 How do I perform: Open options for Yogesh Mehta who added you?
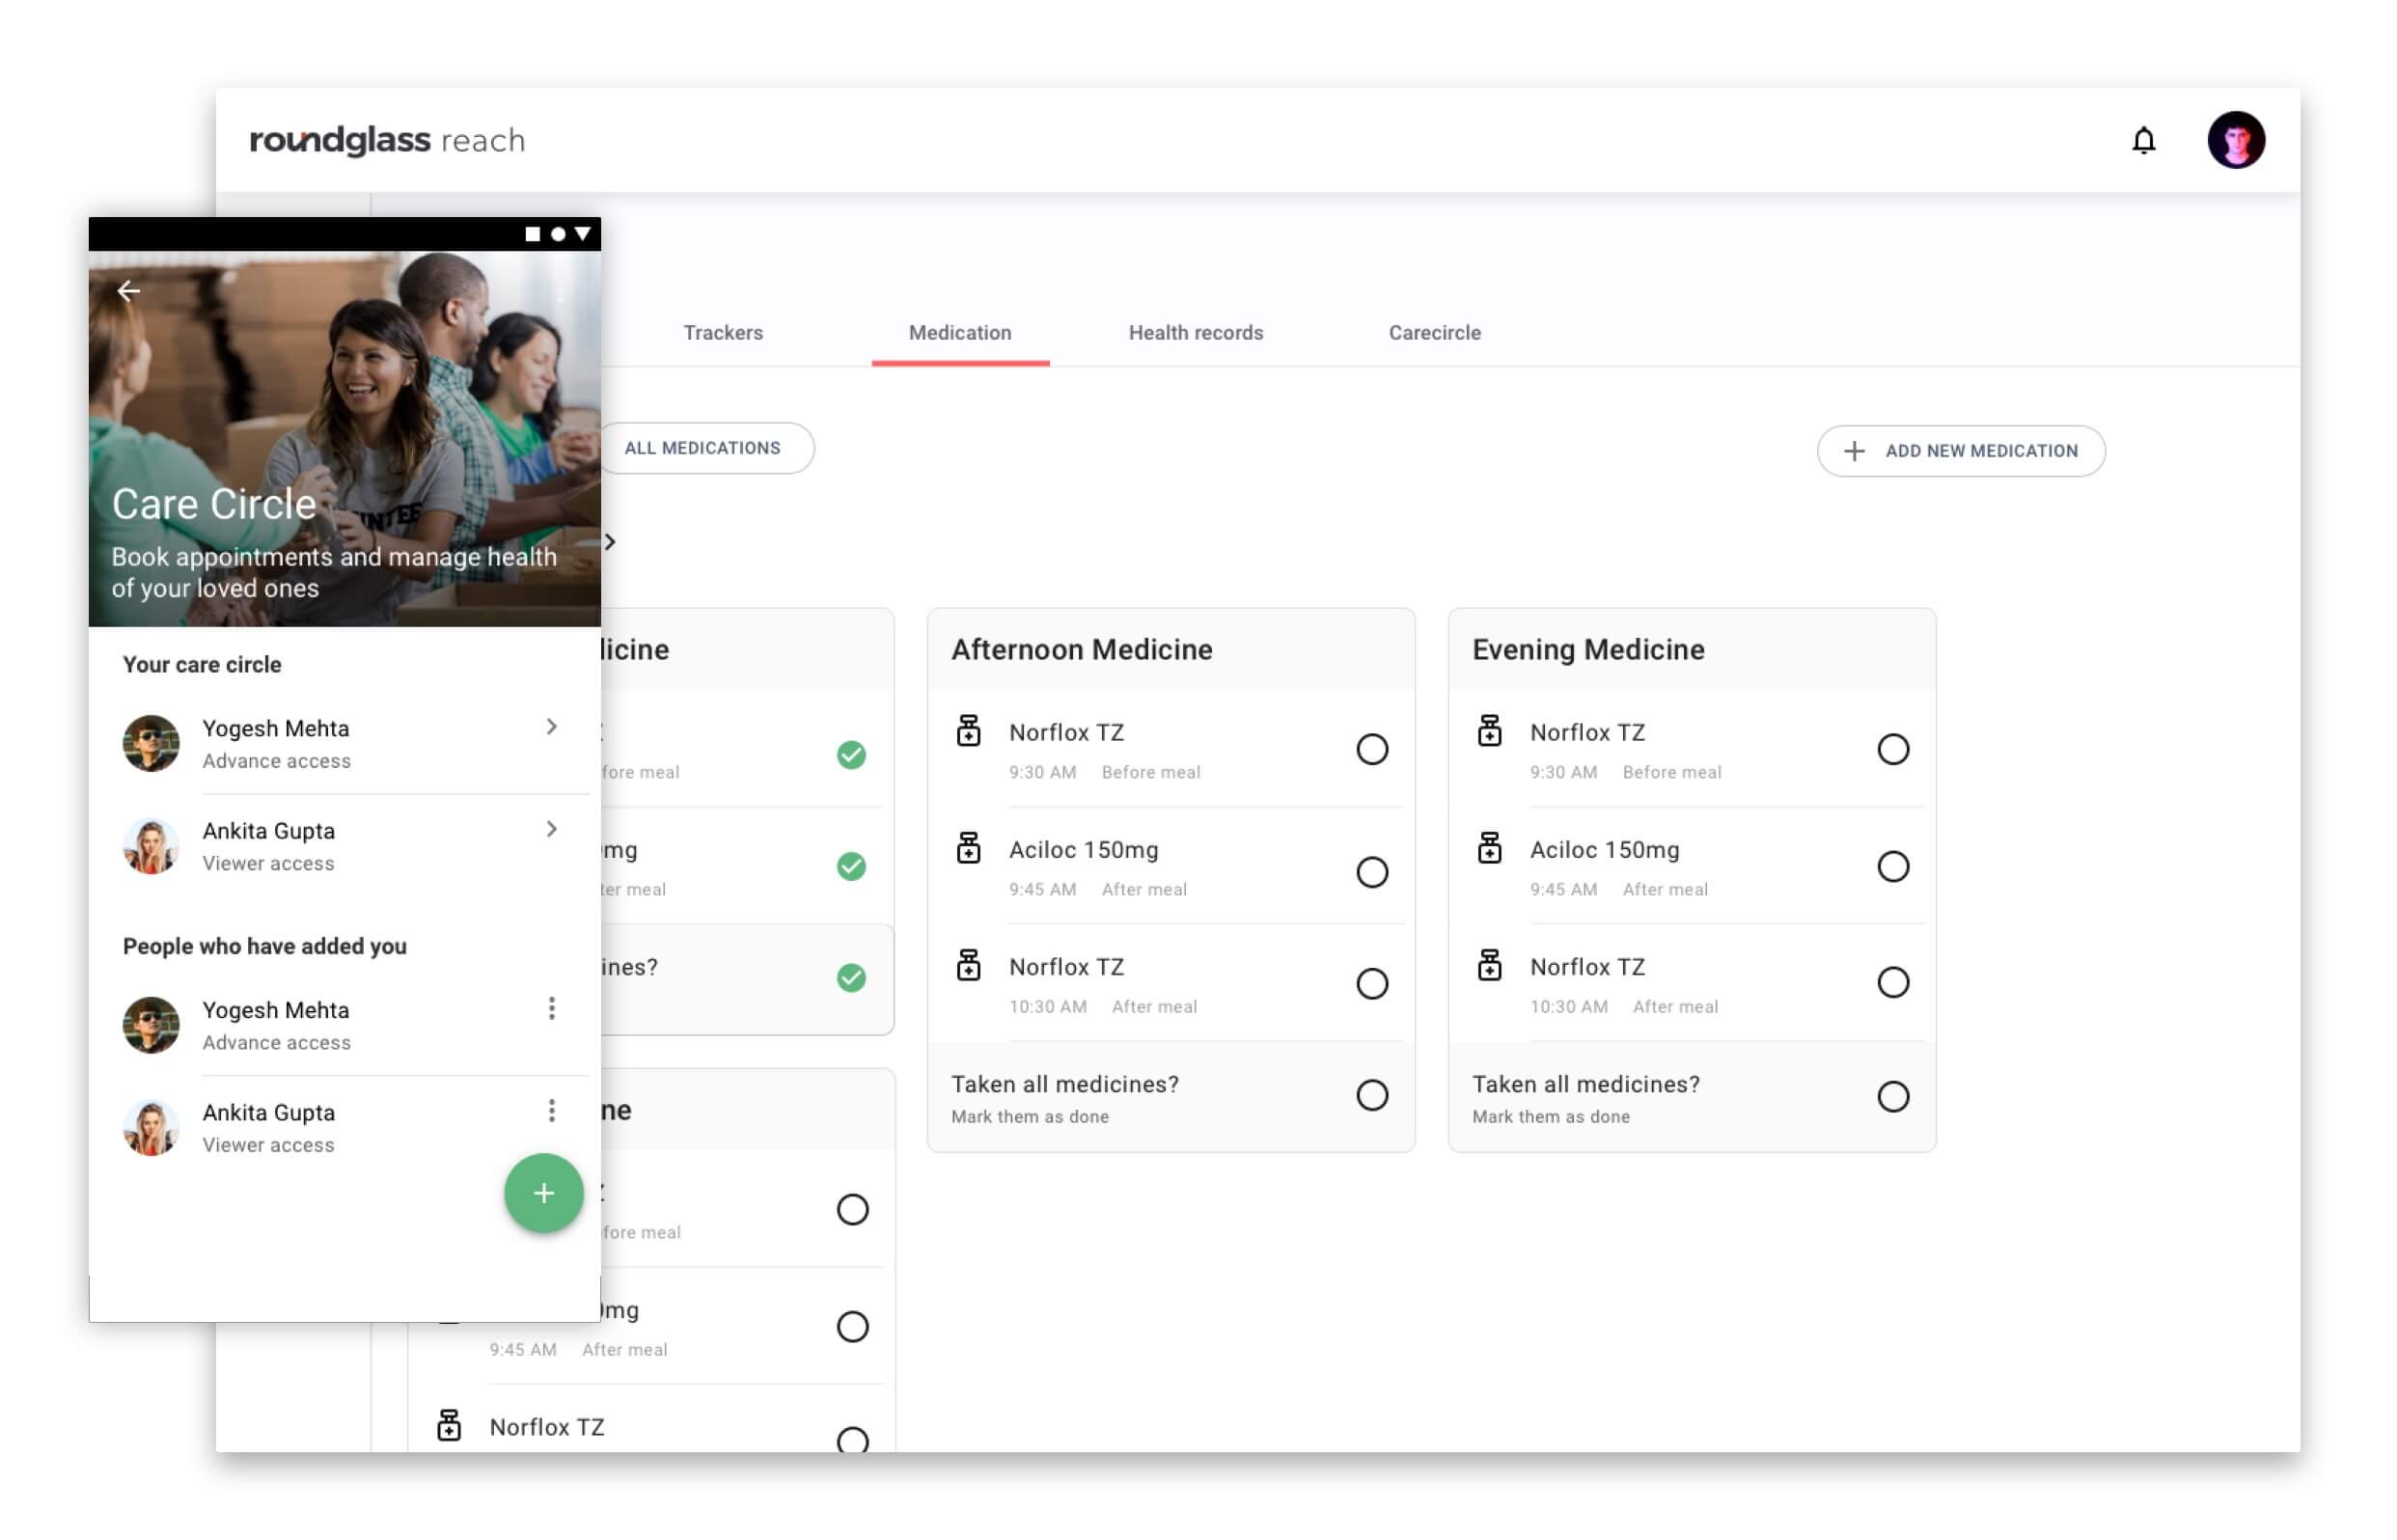click(x=551, y=1008)
